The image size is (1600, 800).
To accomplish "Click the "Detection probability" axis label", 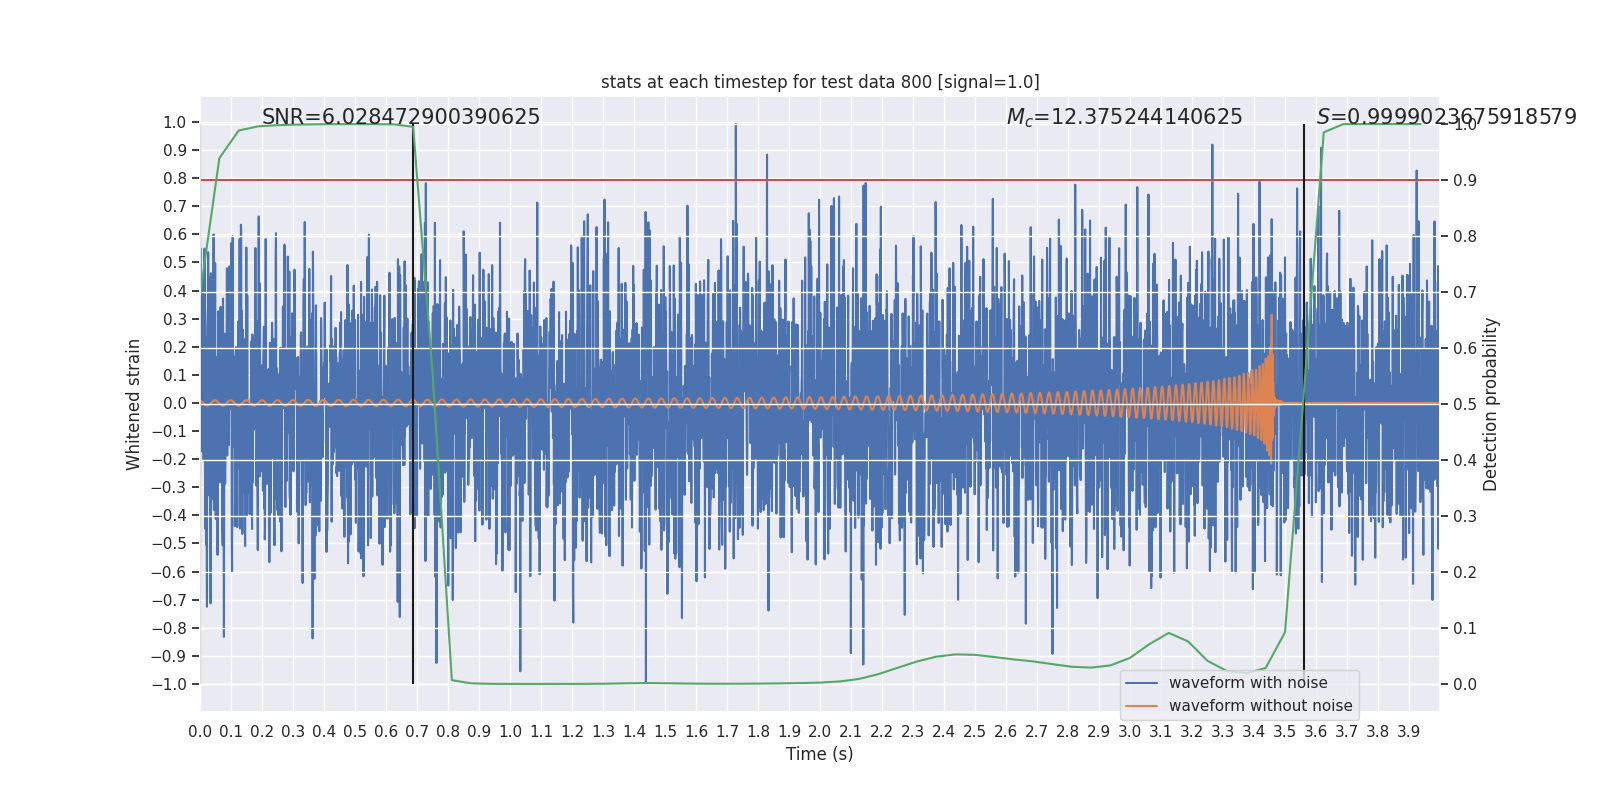I will (1491, 404).
